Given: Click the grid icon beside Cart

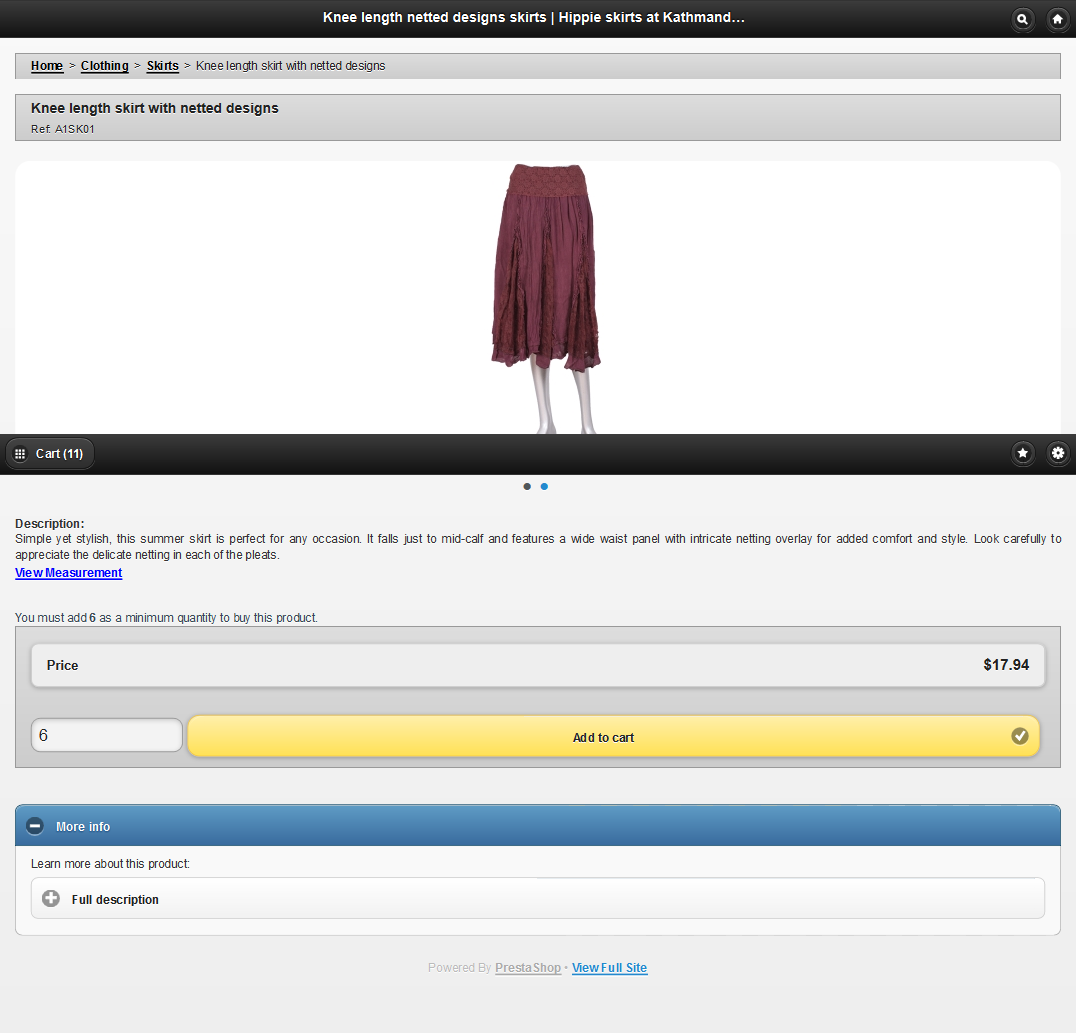Looking at the screenshot, I should point(20,454).
